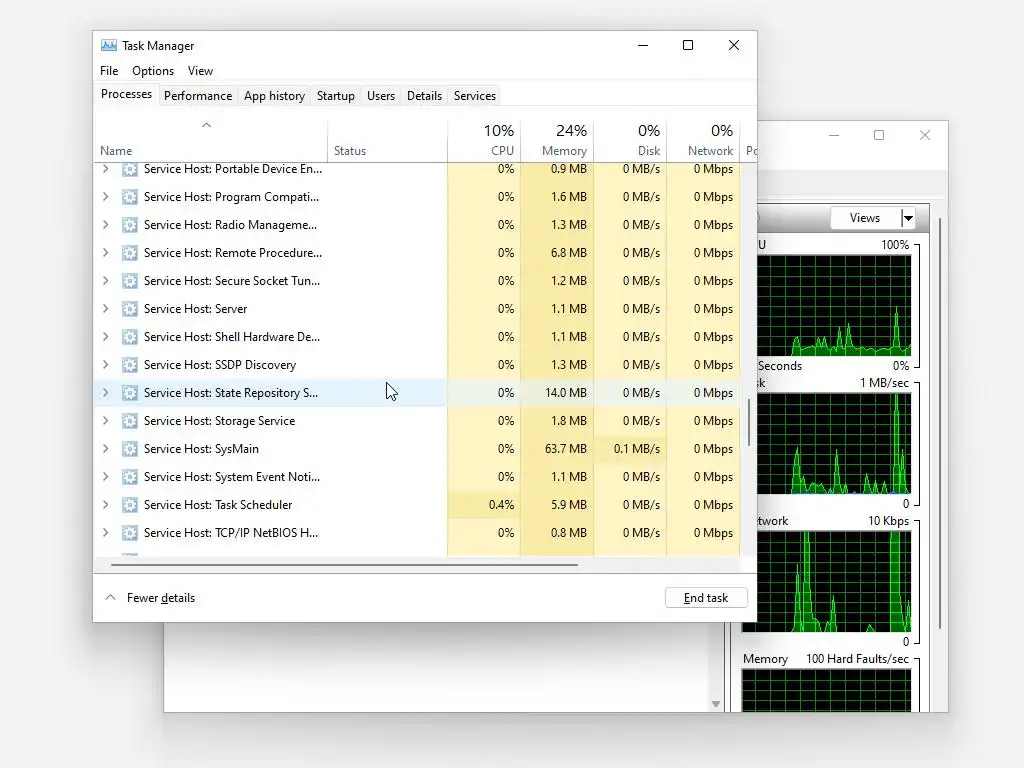1024x768 pixels.
Task: Click gear icon of Service Host: System Event Noti...
Action: pos(129,477)
